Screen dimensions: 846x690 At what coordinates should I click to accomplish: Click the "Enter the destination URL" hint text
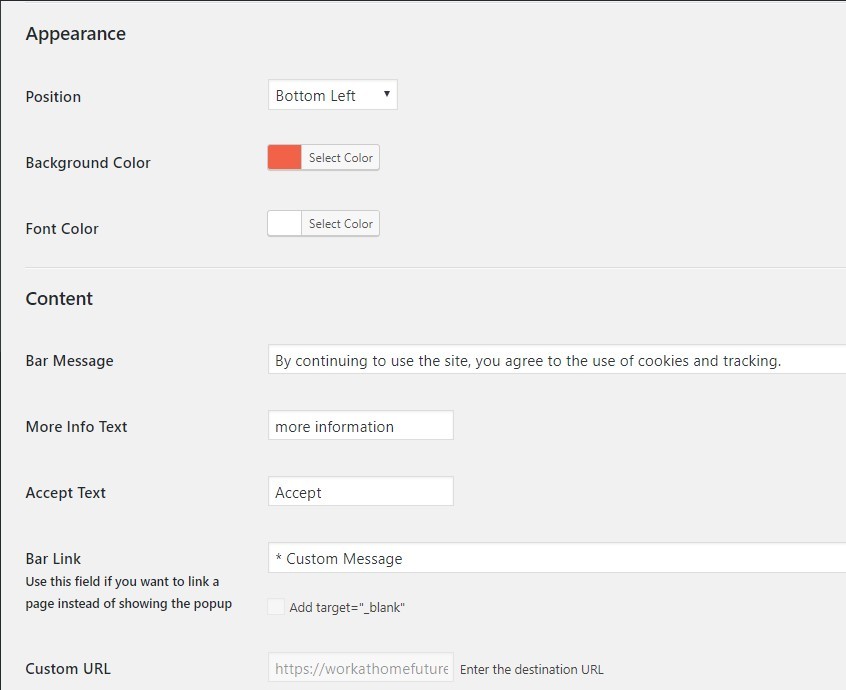pyautogui.click(x=530, y=669)
